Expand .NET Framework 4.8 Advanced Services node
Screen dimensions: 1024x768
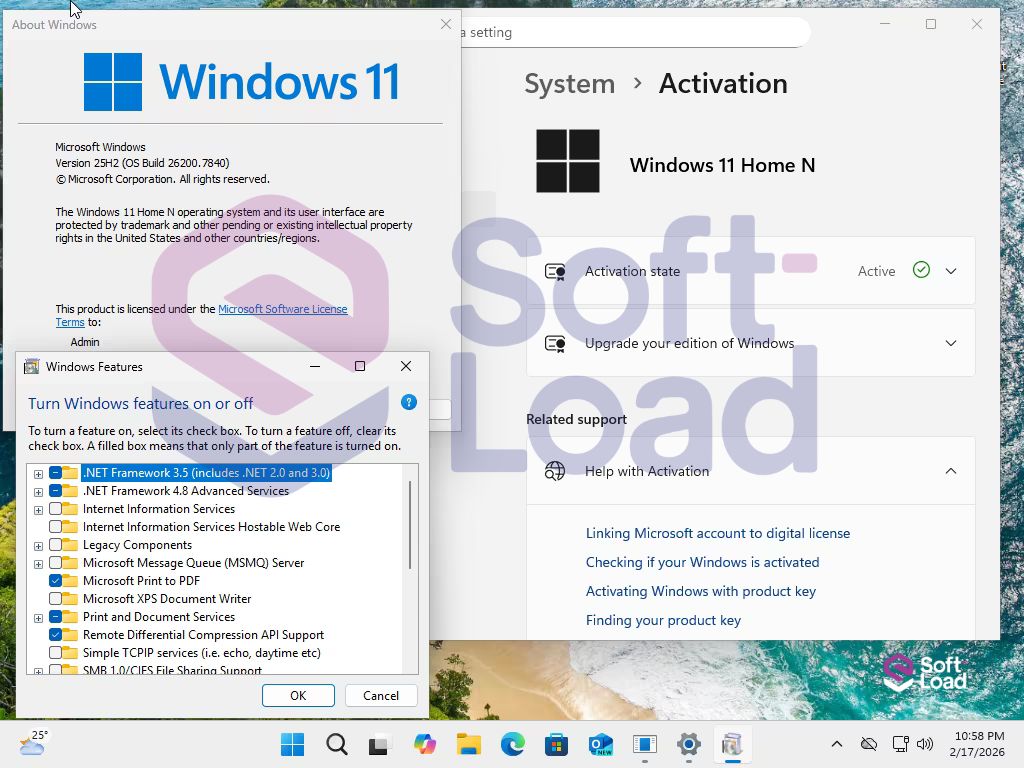(39, 492)
